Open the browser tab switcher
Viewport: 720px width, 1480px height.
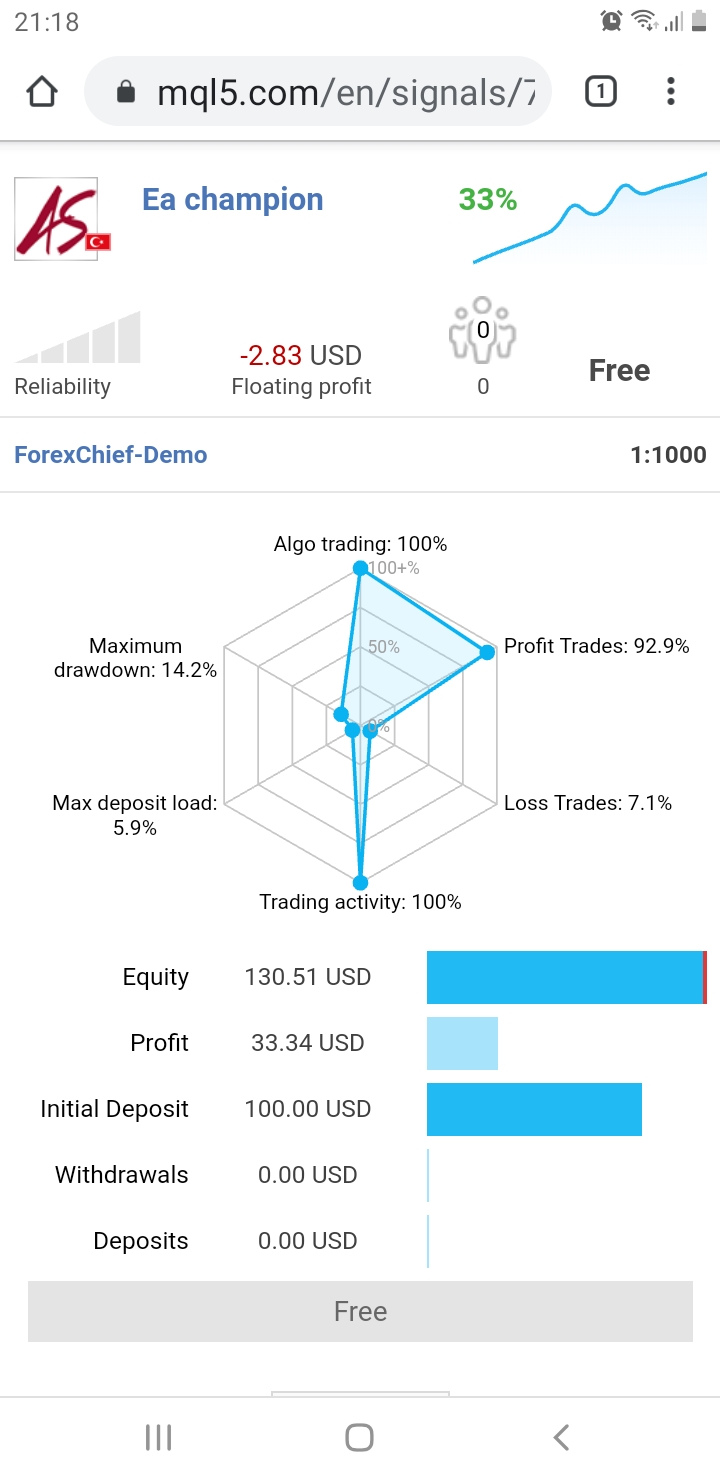(600, 92)
